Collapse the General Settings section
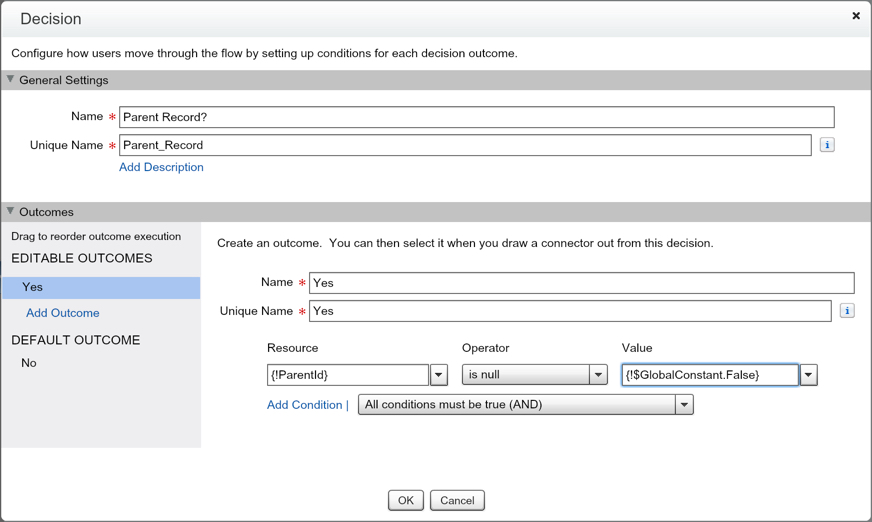The image size is (872, 522). 11,80
